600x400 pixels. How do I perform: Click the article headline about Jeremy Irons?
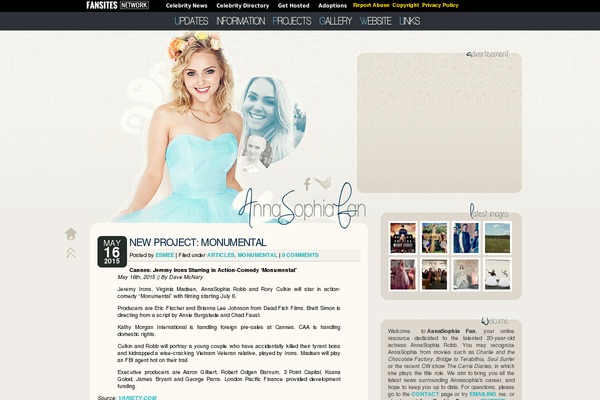(213, 270)
